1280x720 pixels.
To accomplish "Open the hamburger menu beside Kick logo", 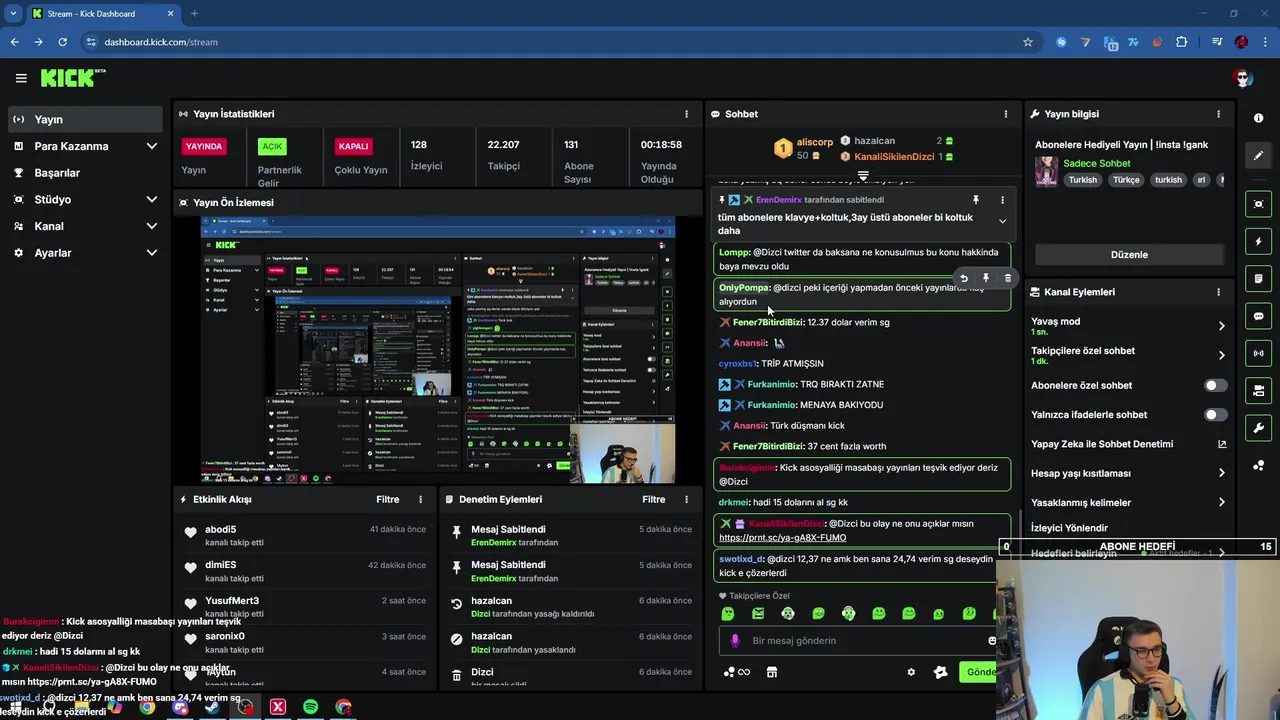I will (21, 78).
